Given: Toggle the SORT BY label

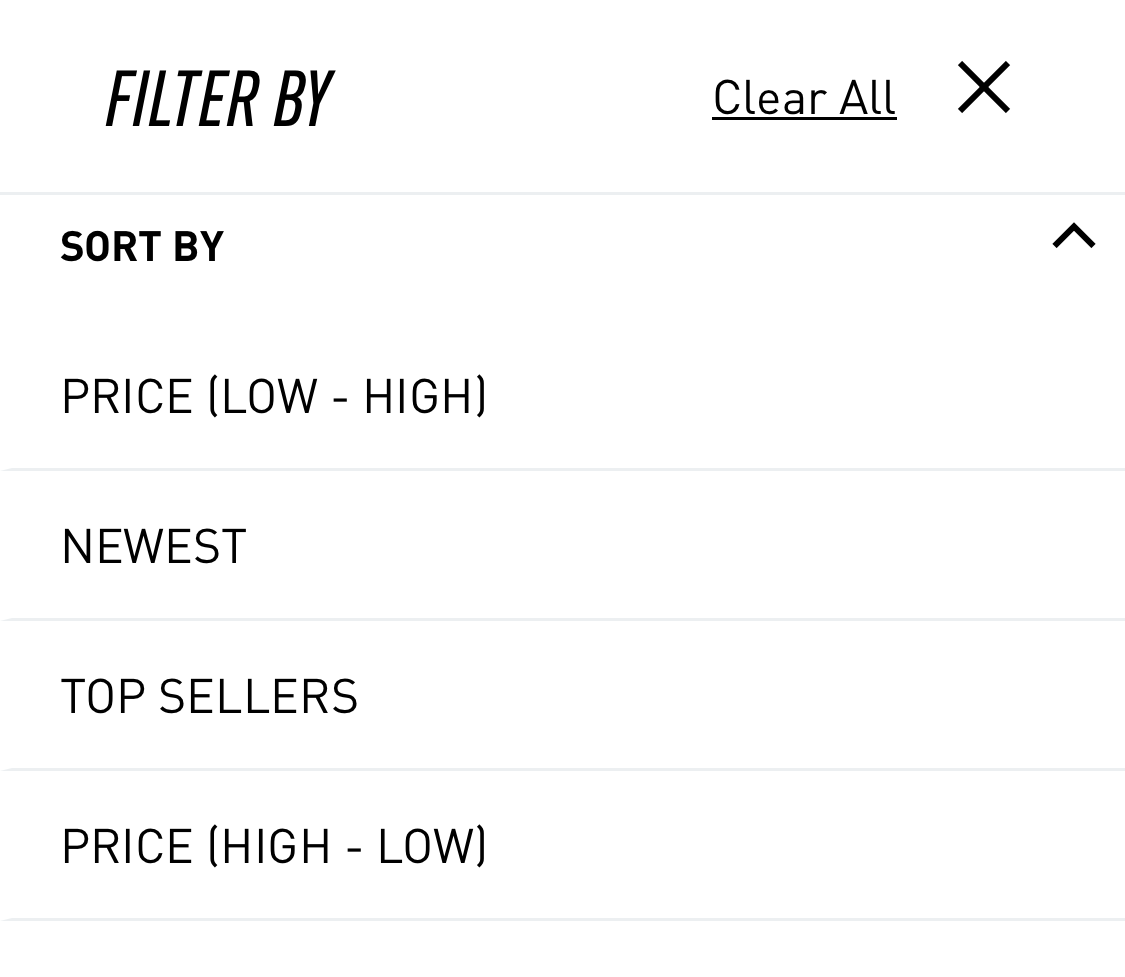Looking at the screenshot, I should (x=142, y=246).
